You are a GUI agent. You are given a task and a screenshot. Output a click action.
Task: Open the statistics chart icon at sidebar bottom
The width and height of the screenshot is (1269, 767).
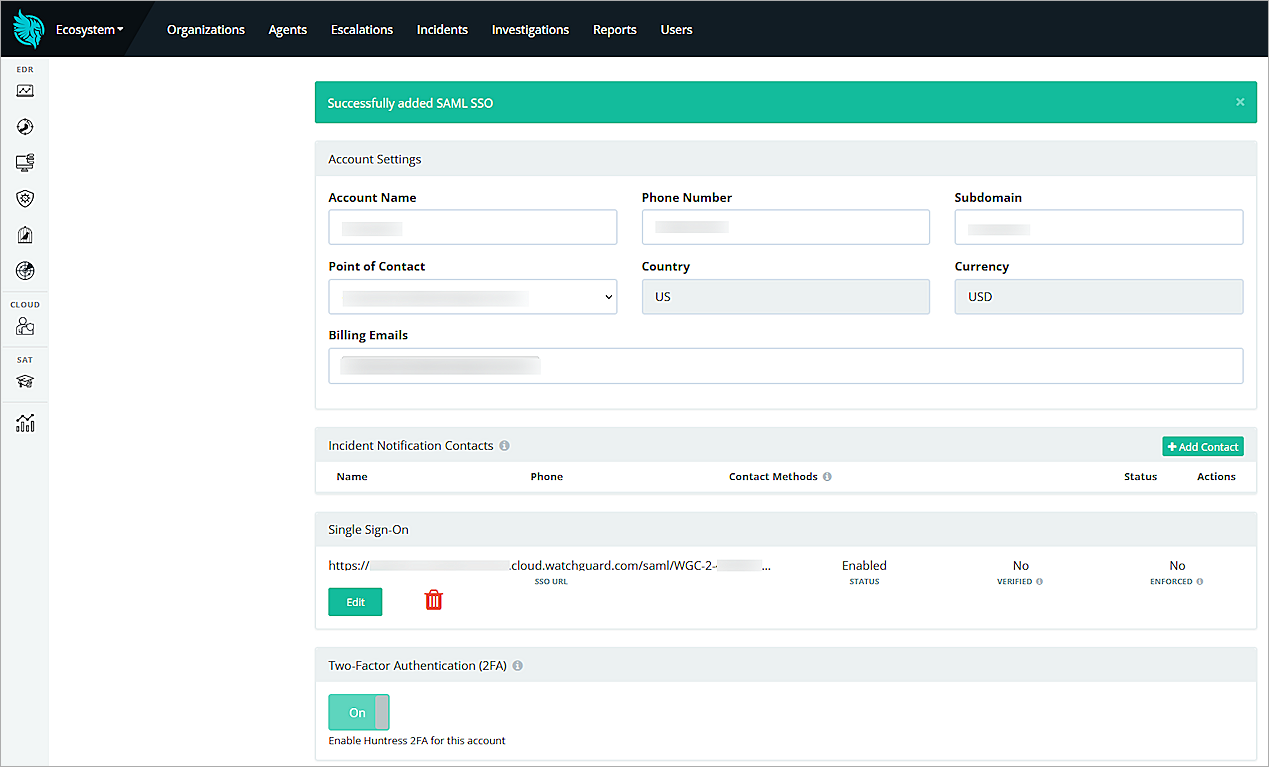coord(25,422)
